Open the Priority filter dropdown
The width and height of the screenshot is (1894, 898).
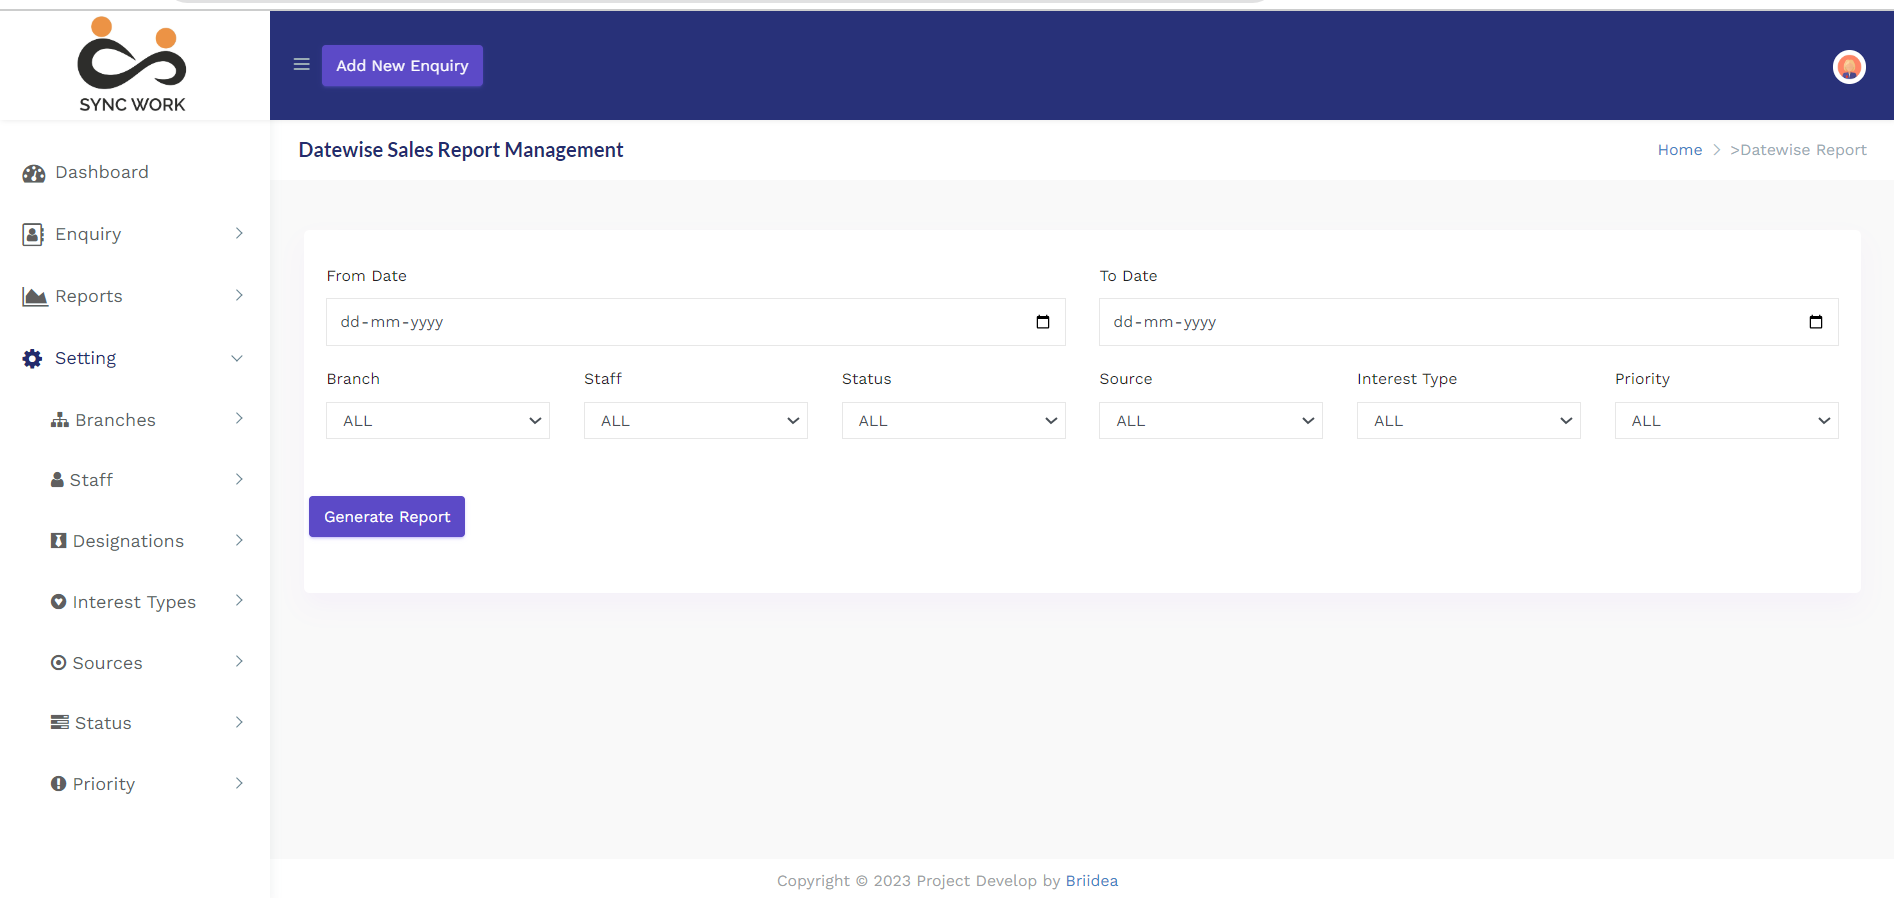pos(1727,421)
